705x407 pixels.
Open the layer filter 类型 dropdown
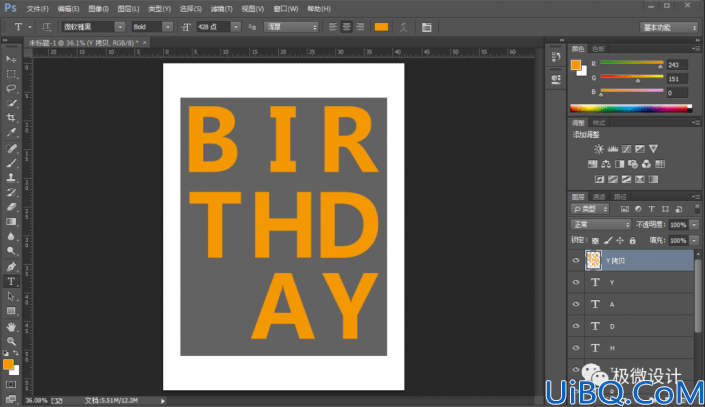pos(590,209)
